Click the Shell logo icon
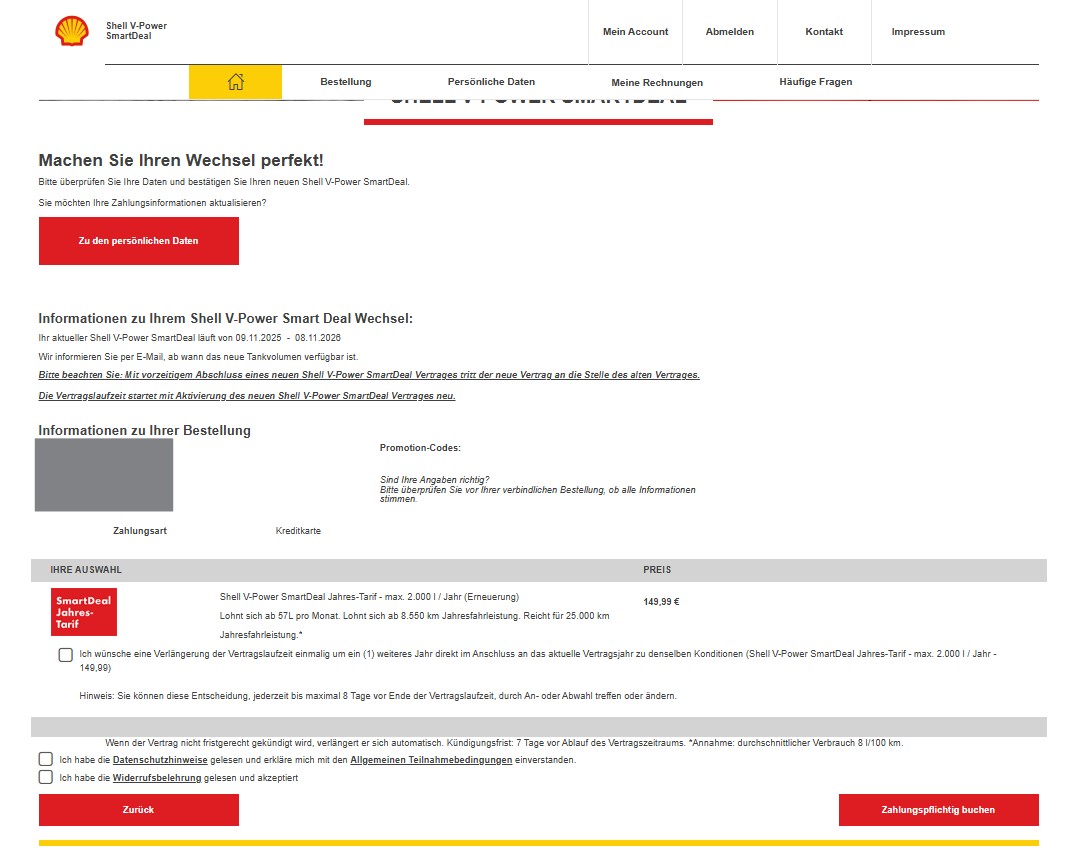 [x=72, y=31]
